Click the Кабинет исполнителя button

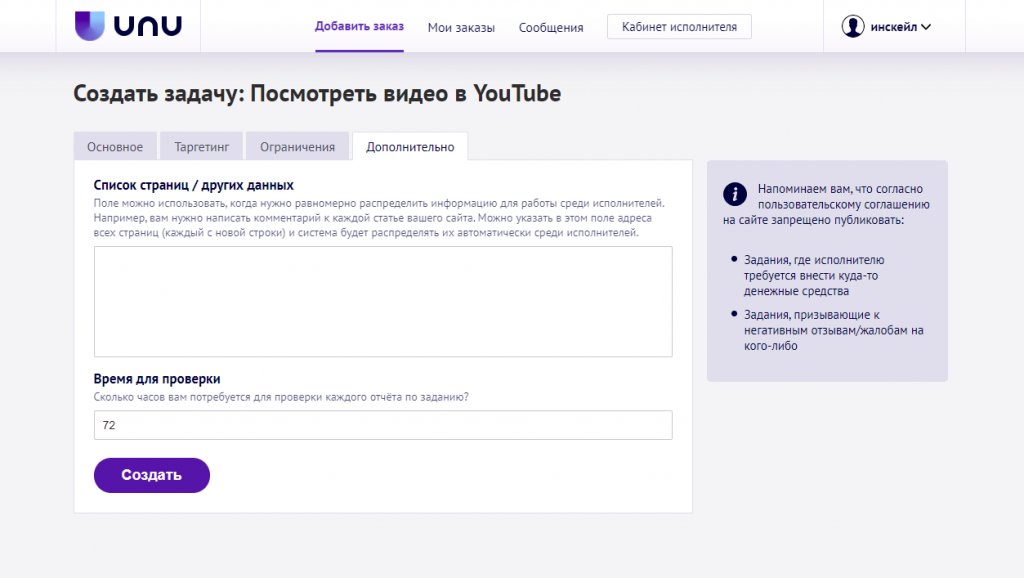click(679, 27)
